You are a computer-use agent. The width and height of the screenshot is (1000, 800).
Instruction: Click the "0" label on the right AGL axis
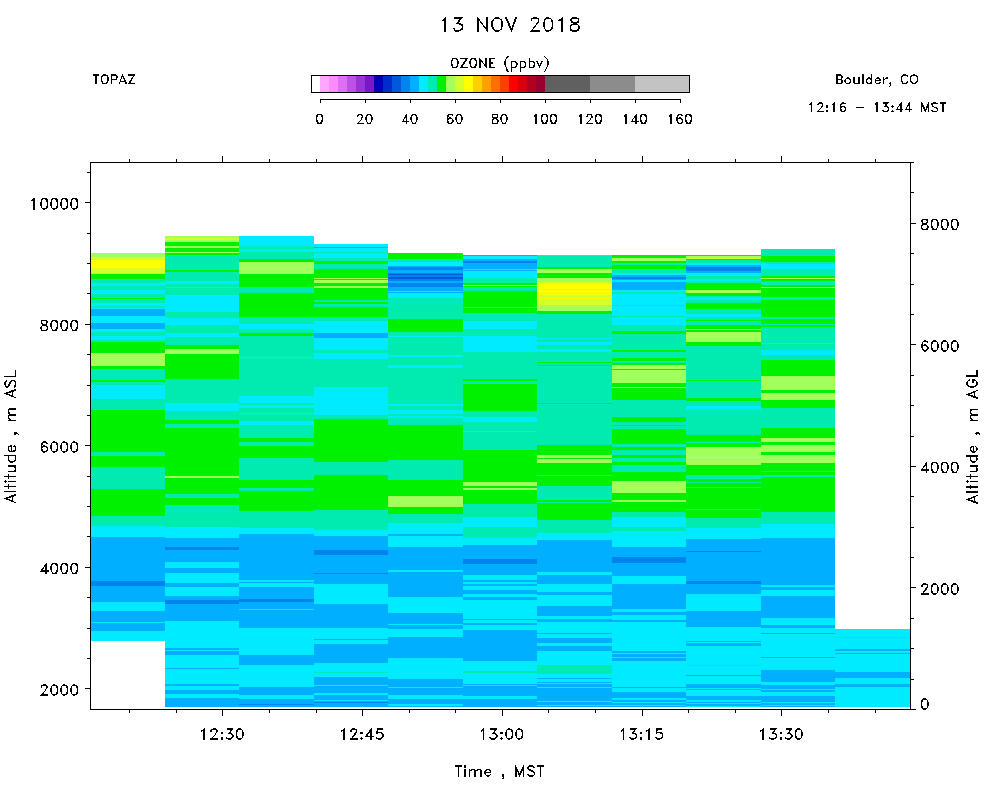(x=925, y=704)
